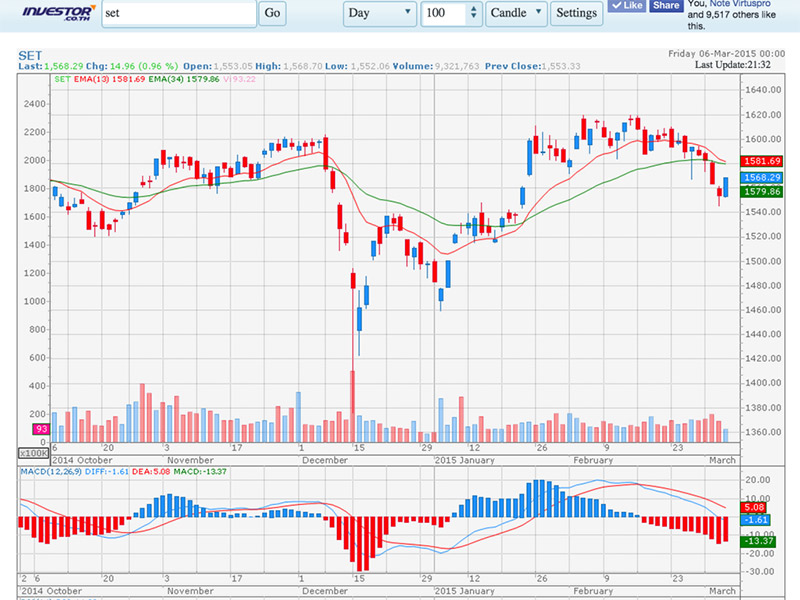800x600 pixels.
Task: Click the 2400 volume axis label
Action: [x=35, y=104]
